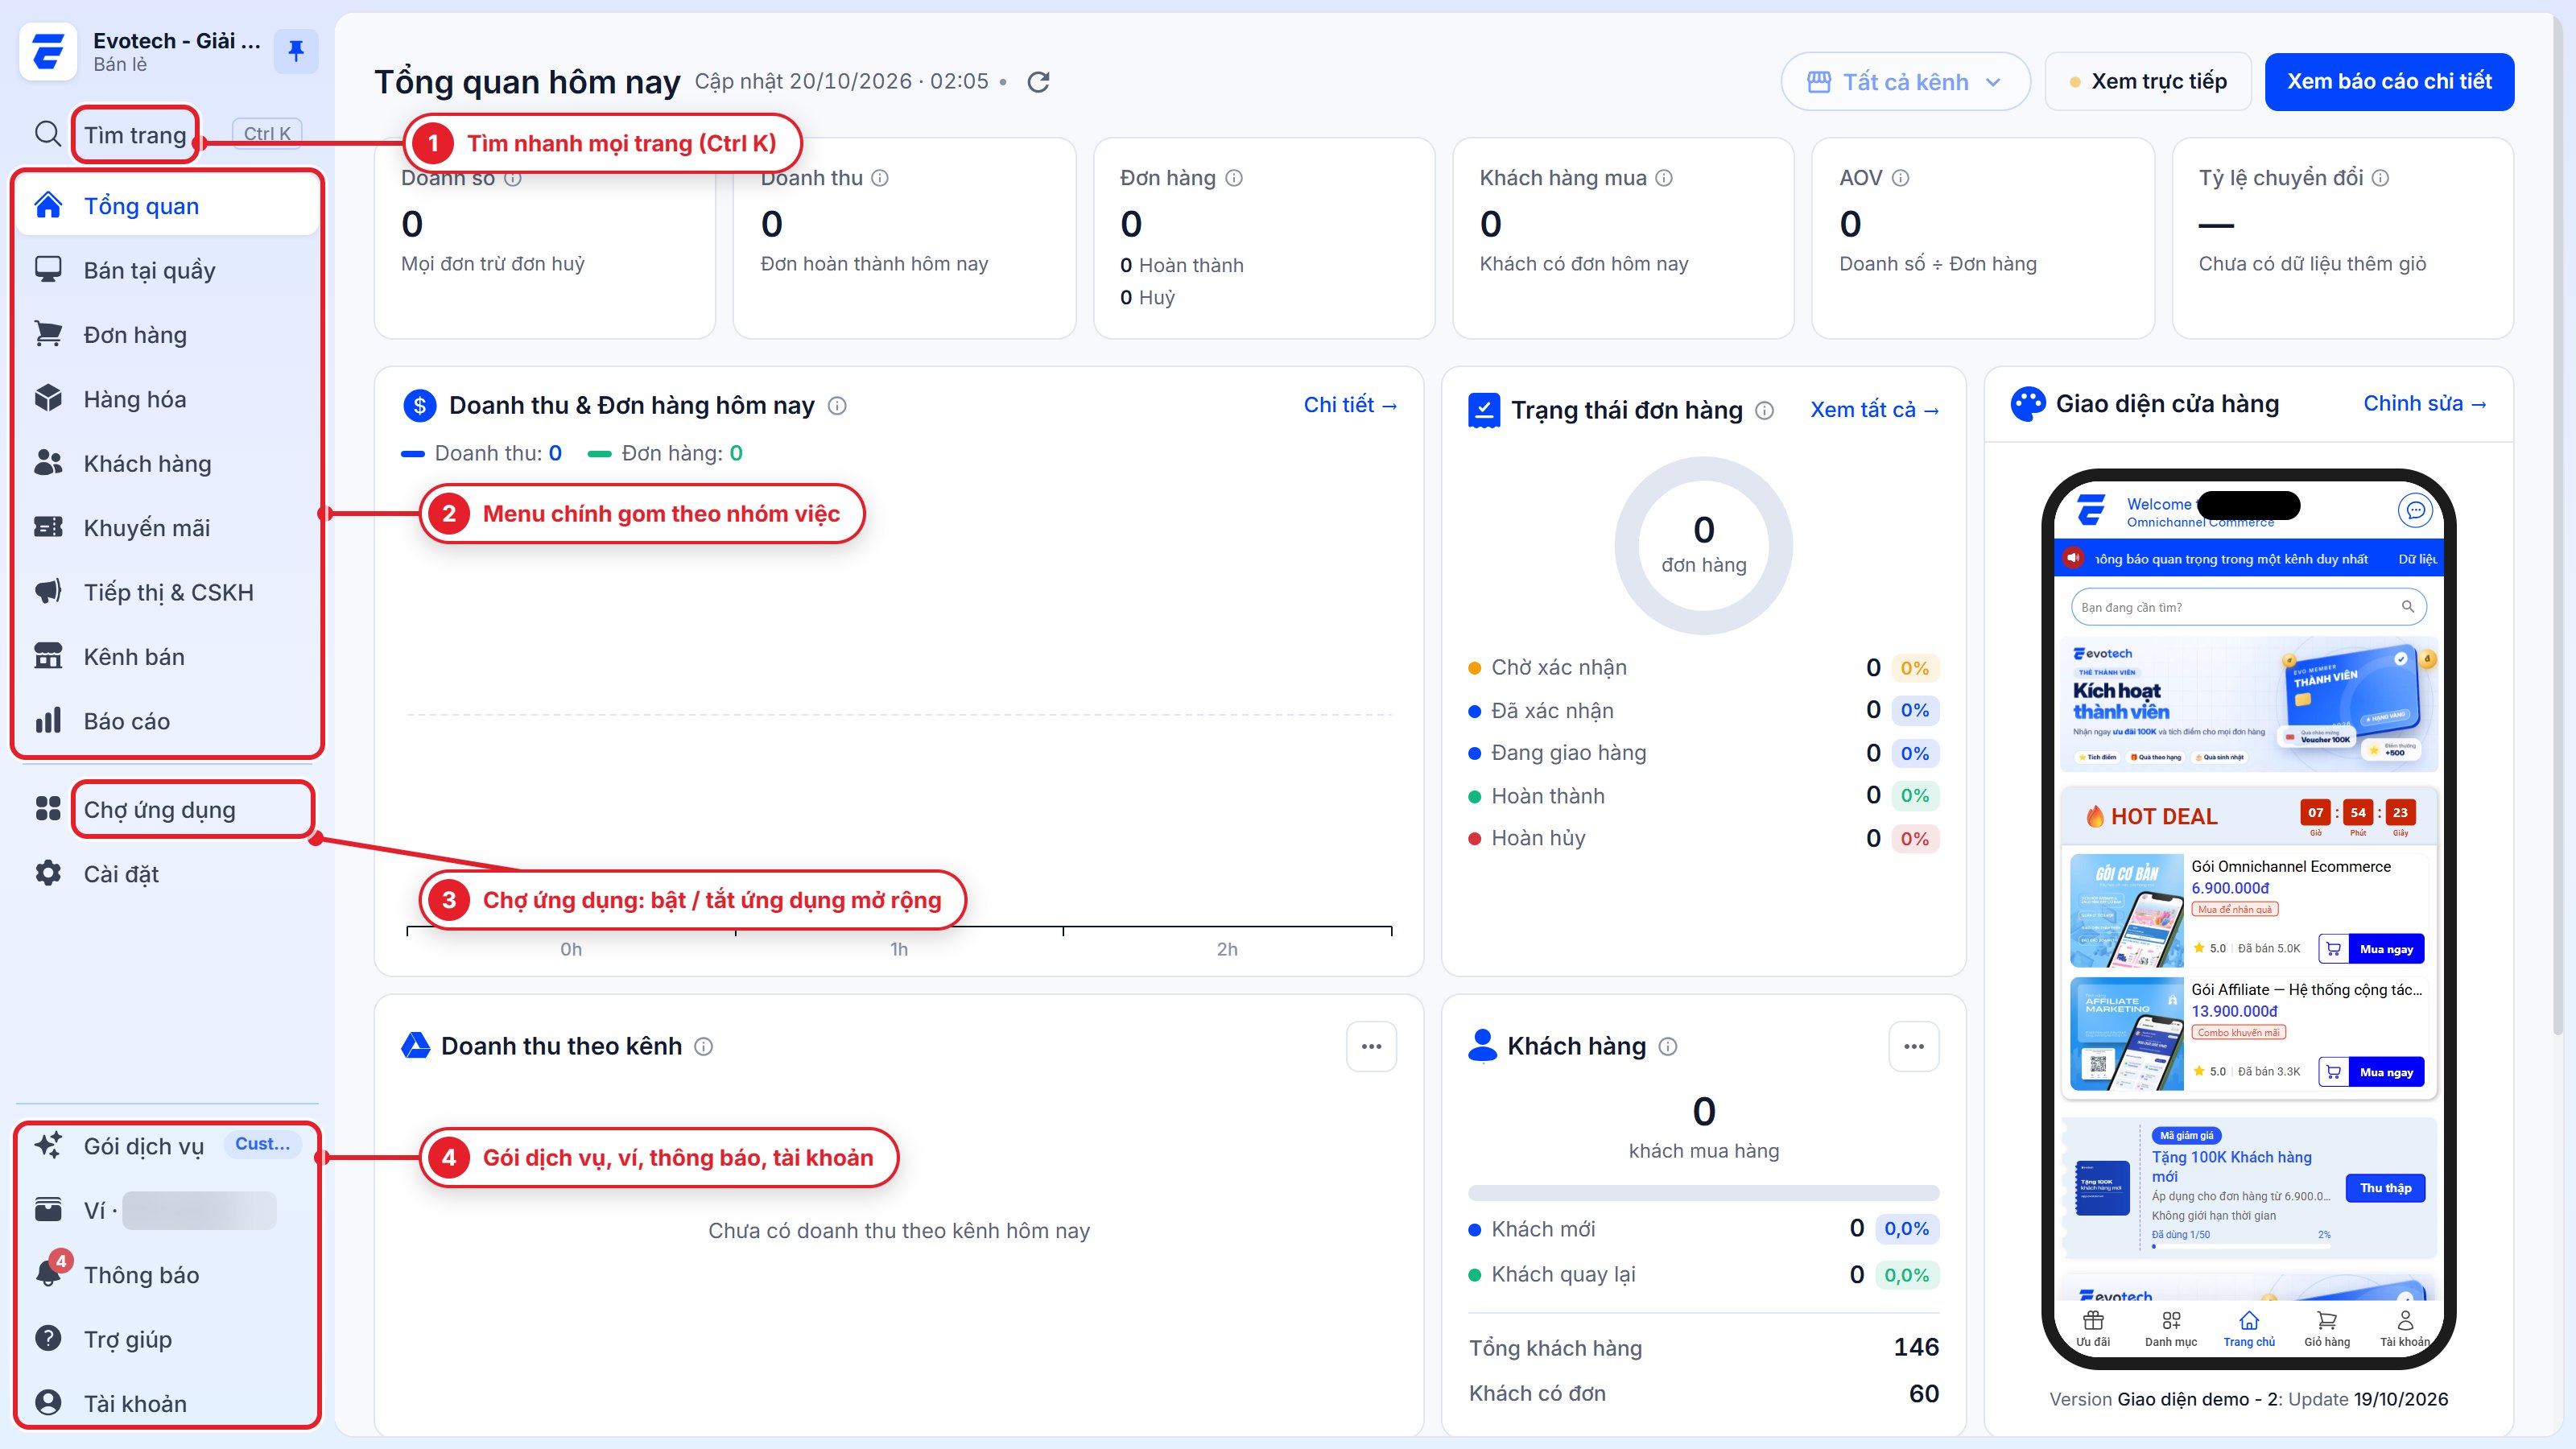Click Xem tất cả link for order status
Viewport: 2576px width, 1449px height.
point(1874,410)
